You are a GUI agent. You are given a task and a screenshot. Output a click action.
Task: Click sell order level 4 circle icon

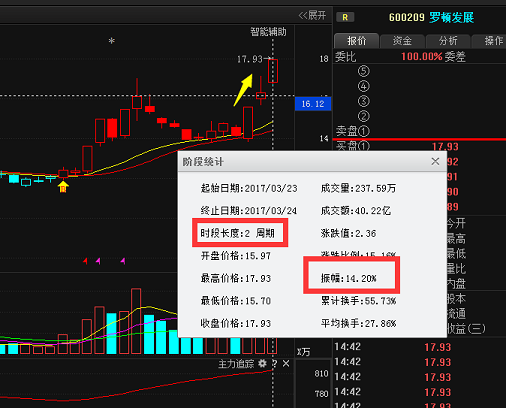363,86
